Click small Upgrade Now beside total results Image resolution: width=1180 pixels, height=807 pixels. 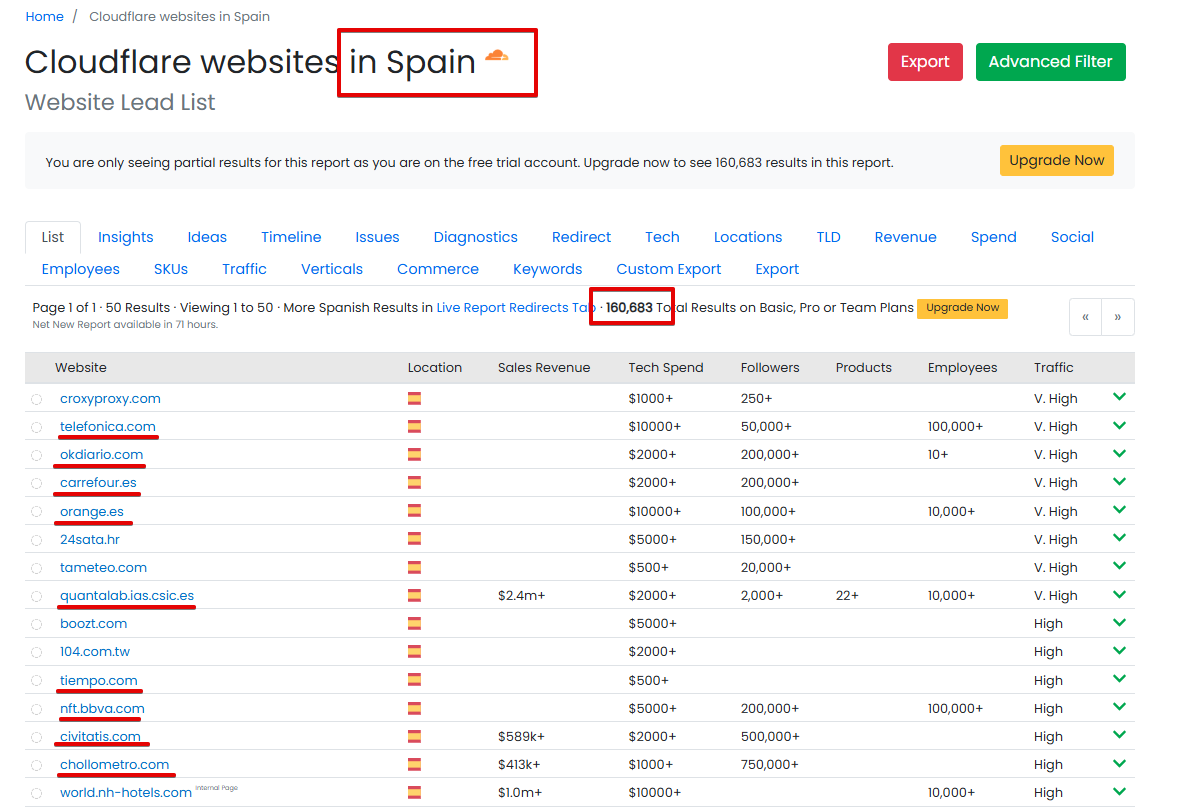click(x=963, y=308)
